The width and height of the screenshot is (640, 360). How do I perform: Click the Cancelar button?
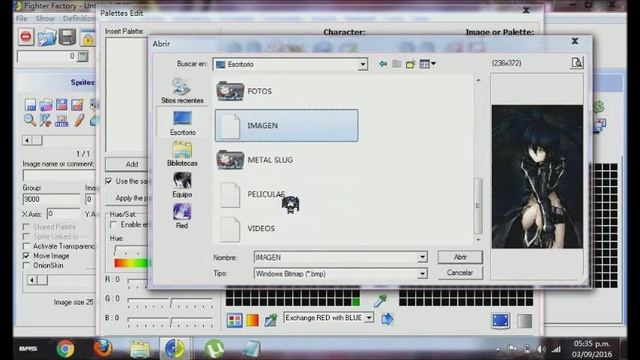460,273
